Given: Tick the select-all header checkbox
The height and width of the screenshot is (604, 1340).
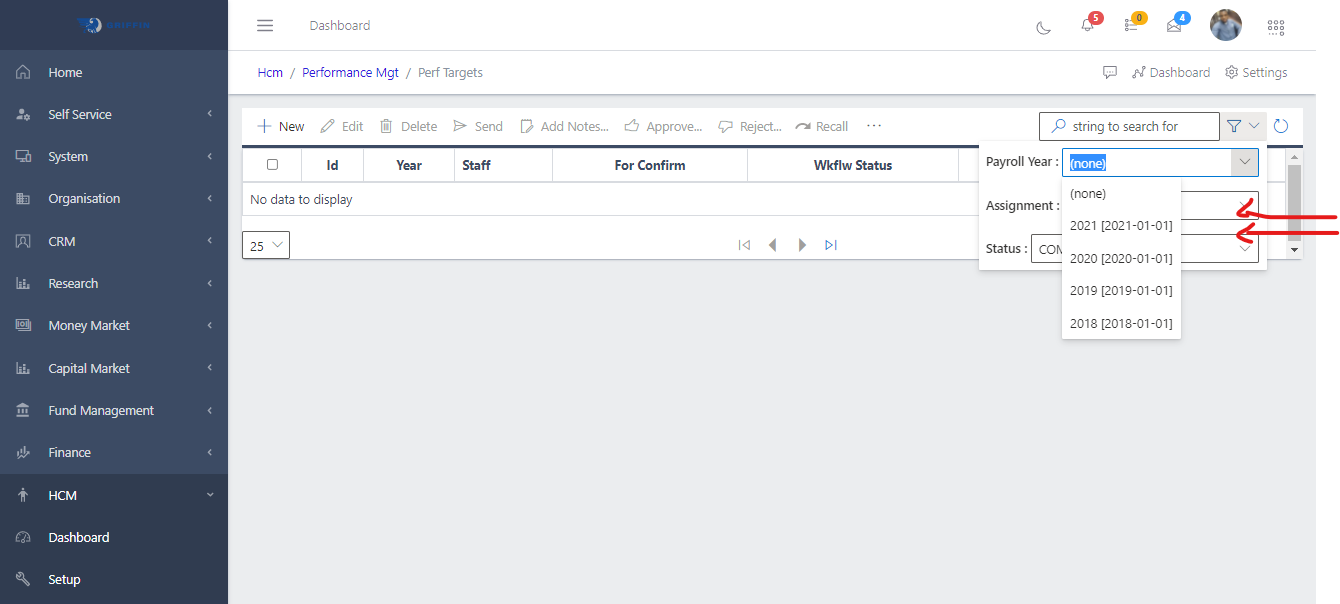Looking at the screenshot, I should pos(272,165).
